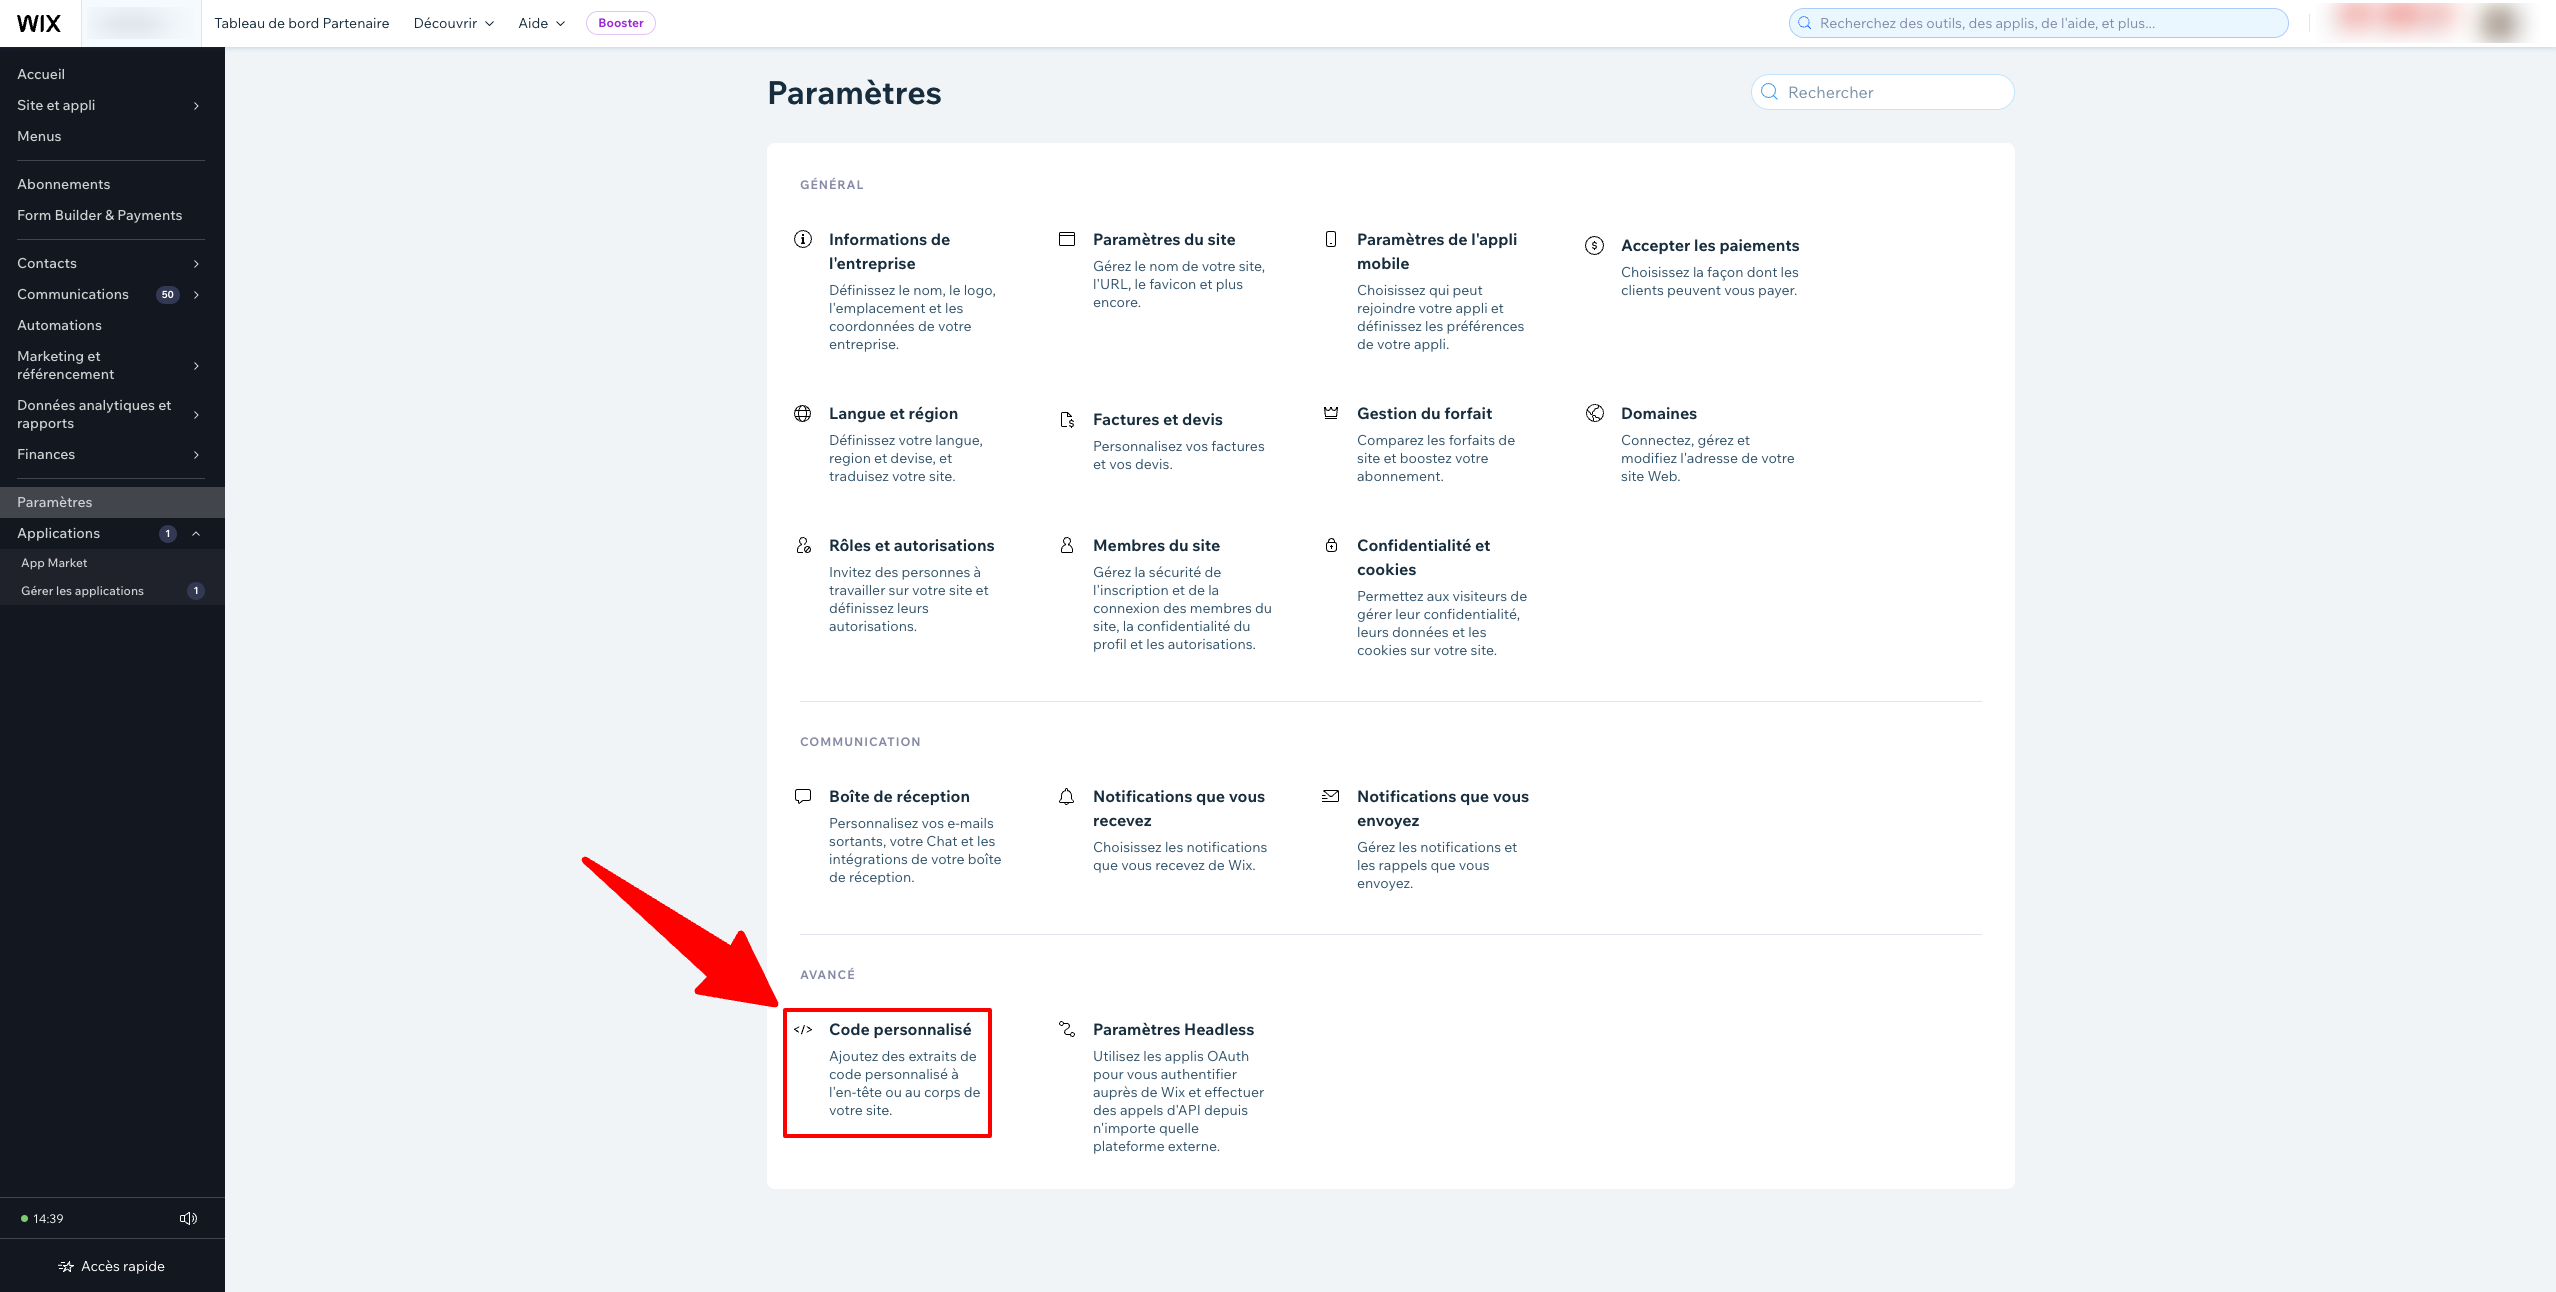Click the Booster button

[x=621, y=23]
